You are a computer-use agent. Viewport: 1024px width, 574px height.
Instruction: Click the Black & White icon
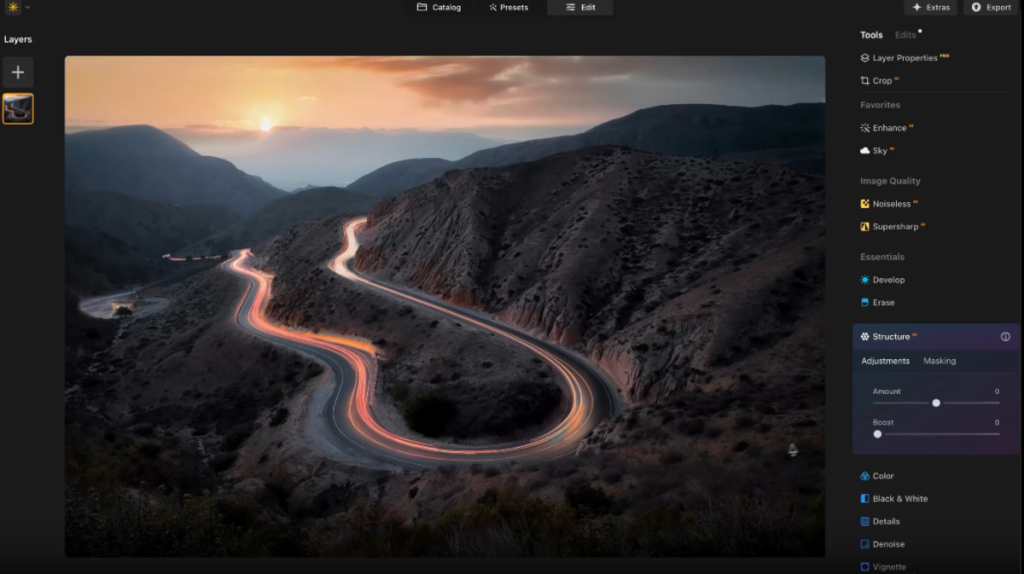(865, 499)
